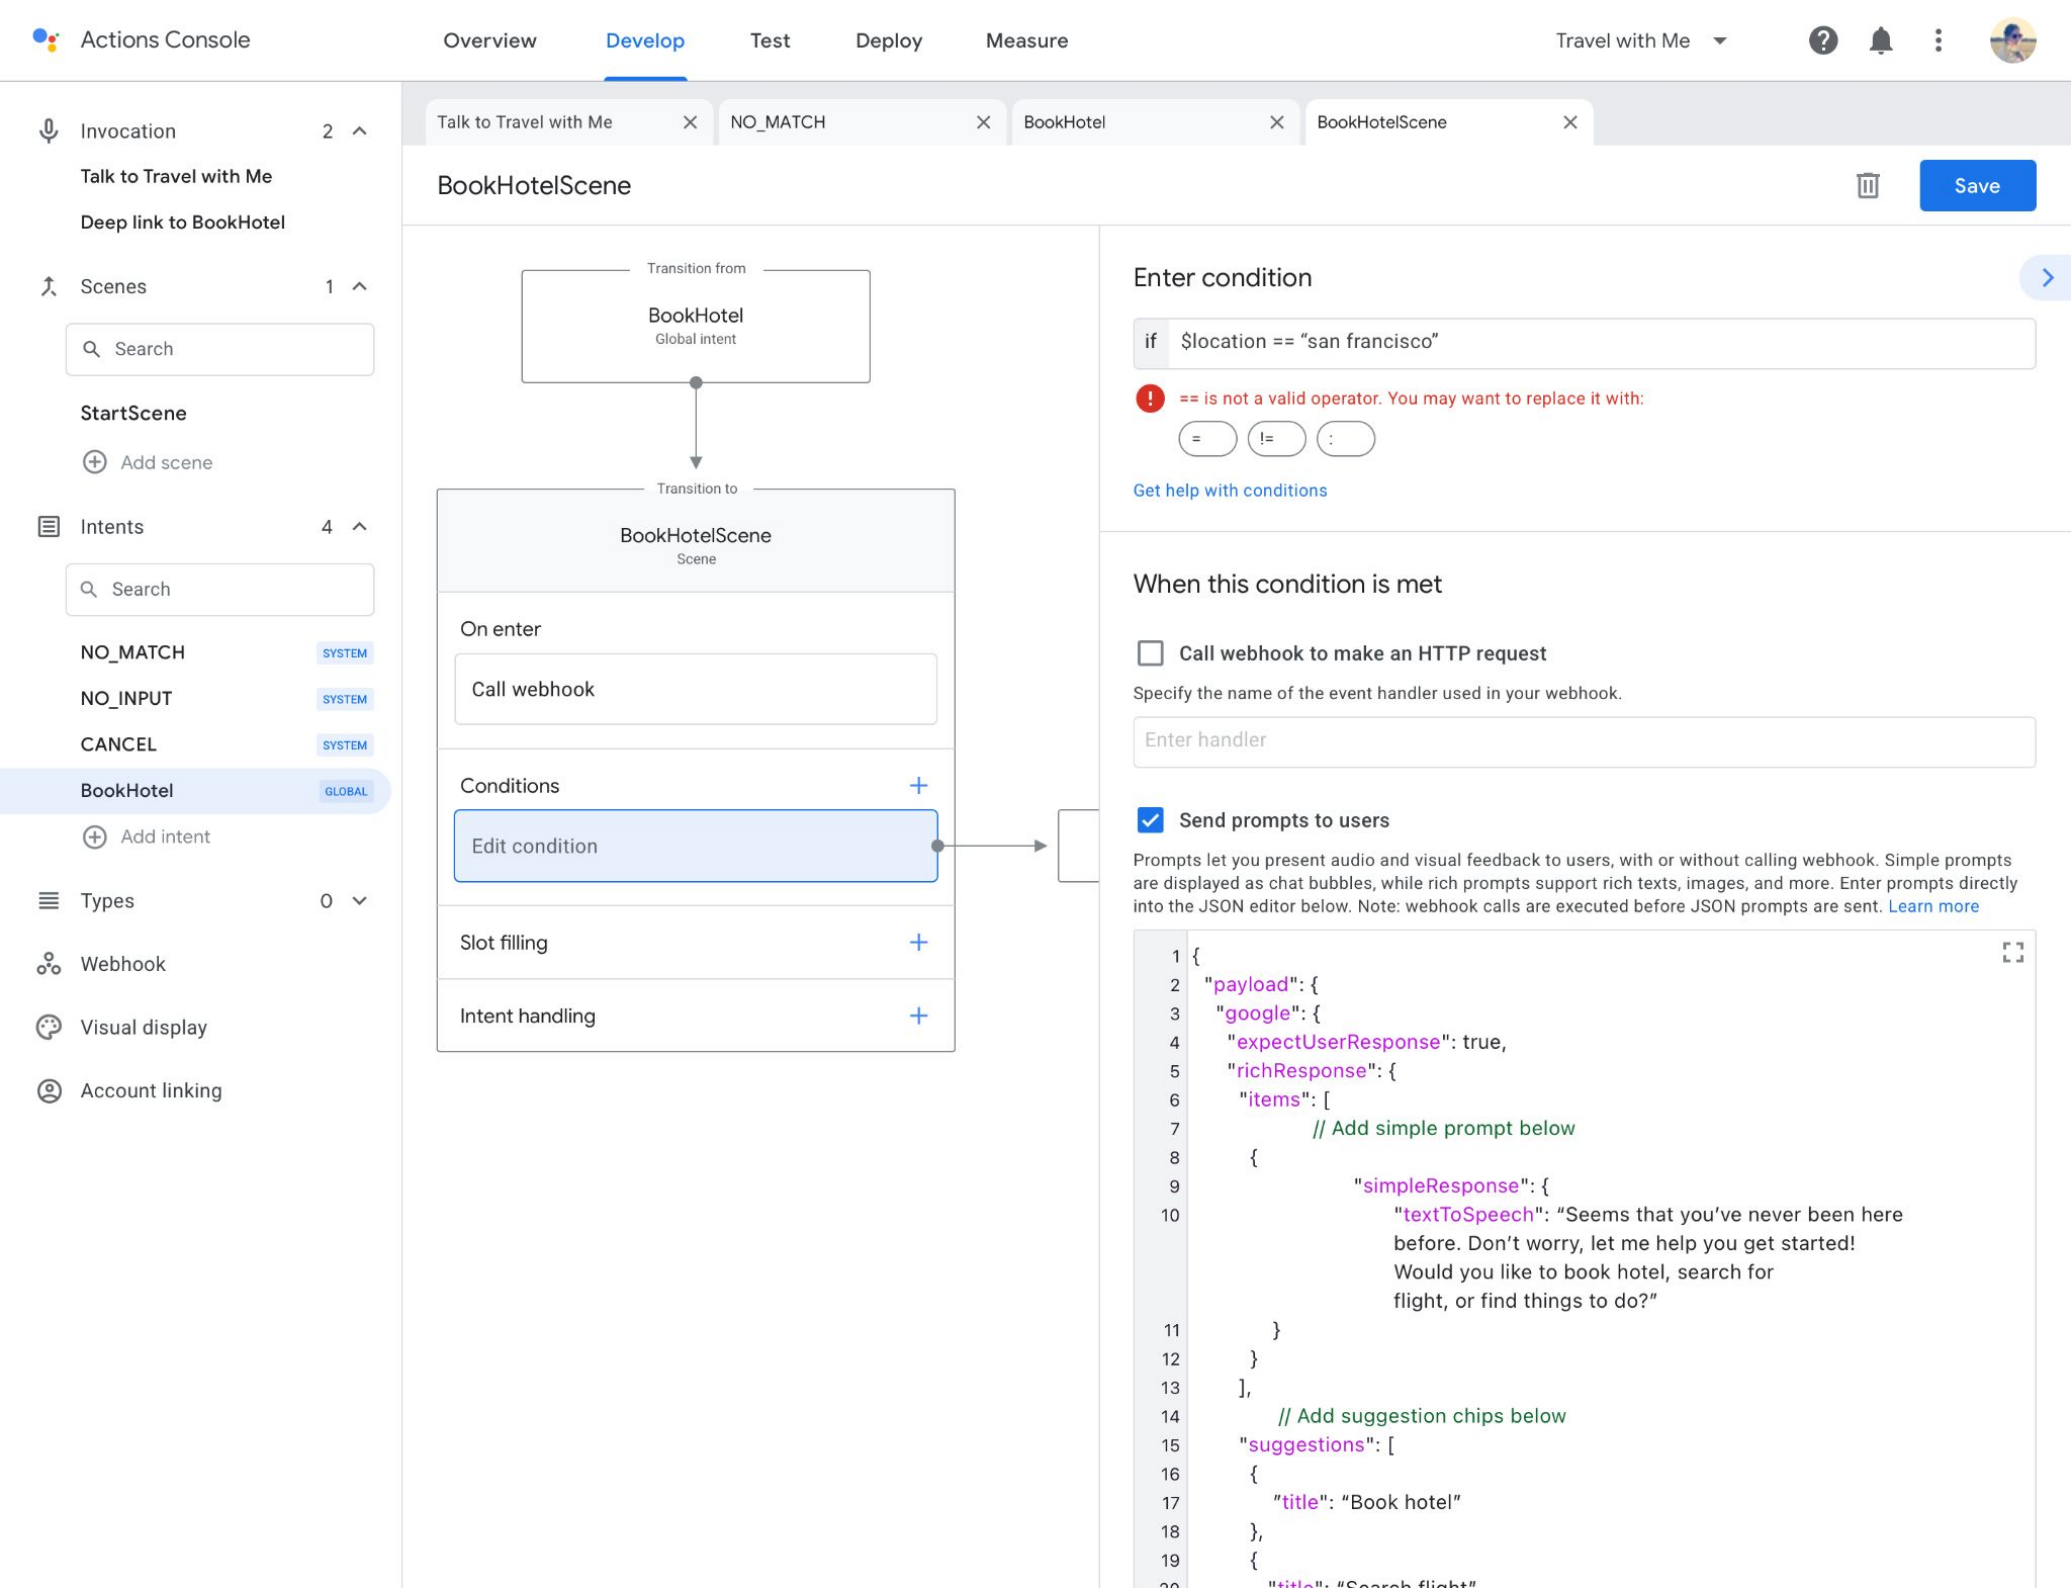This screenshot has width=2071, height=1588.
Task: Collapse the Invocation section
Action: tap(360, 131)
